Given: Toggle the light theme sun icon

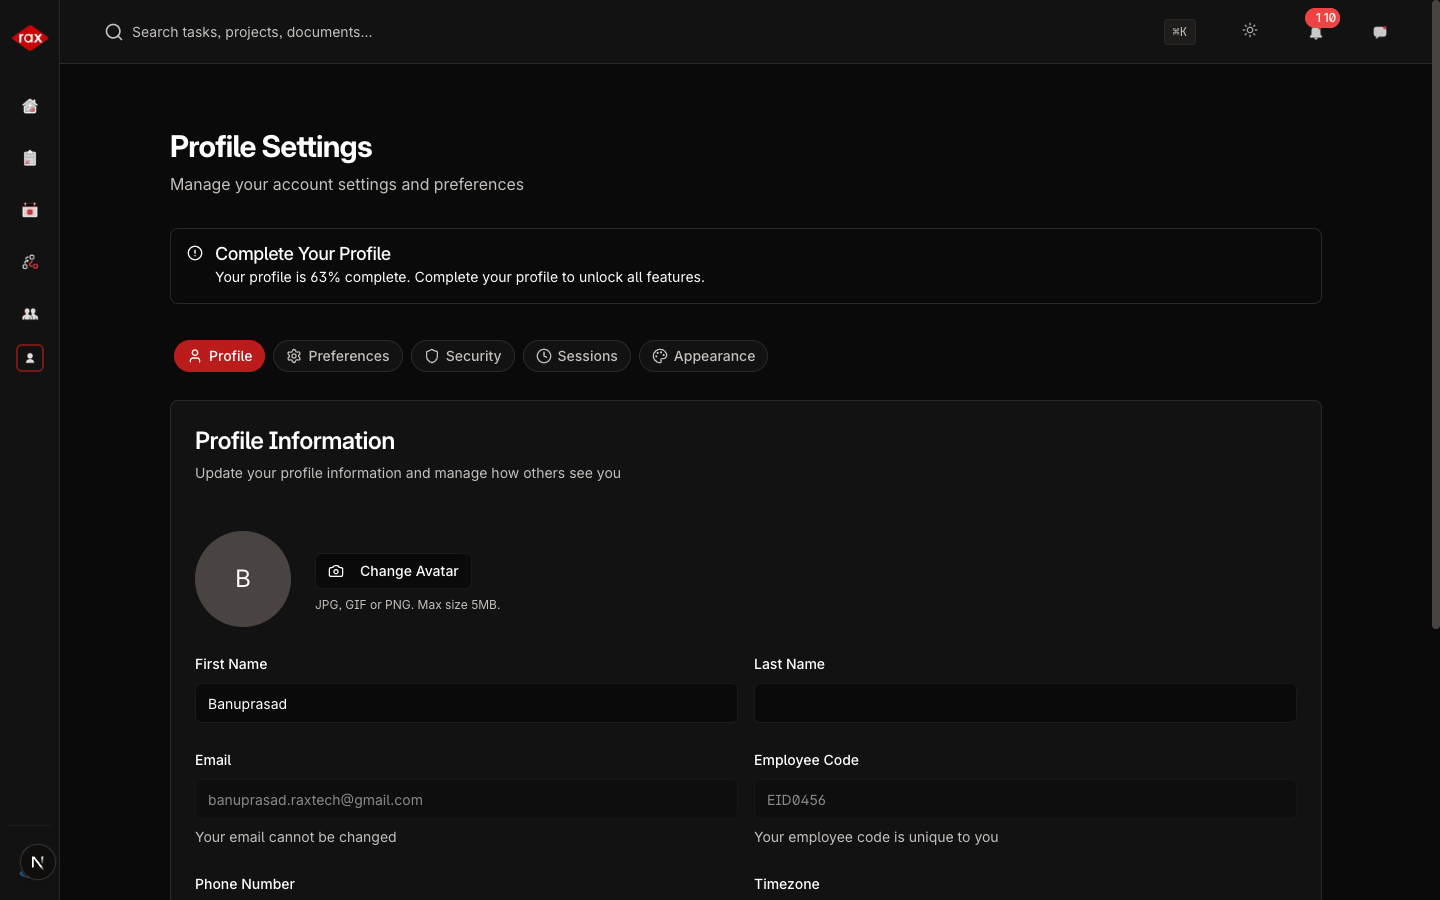Looking at the screenshot, I should [x=1250, y=31].
